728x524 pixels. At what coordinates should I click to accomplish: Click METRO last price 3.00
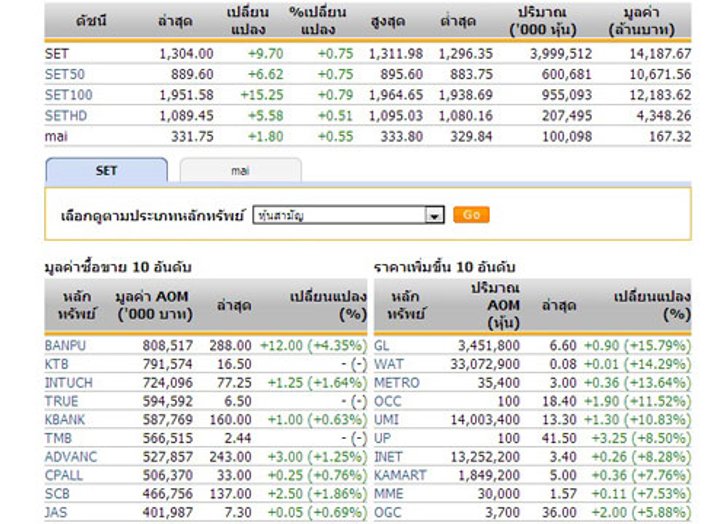563,383
